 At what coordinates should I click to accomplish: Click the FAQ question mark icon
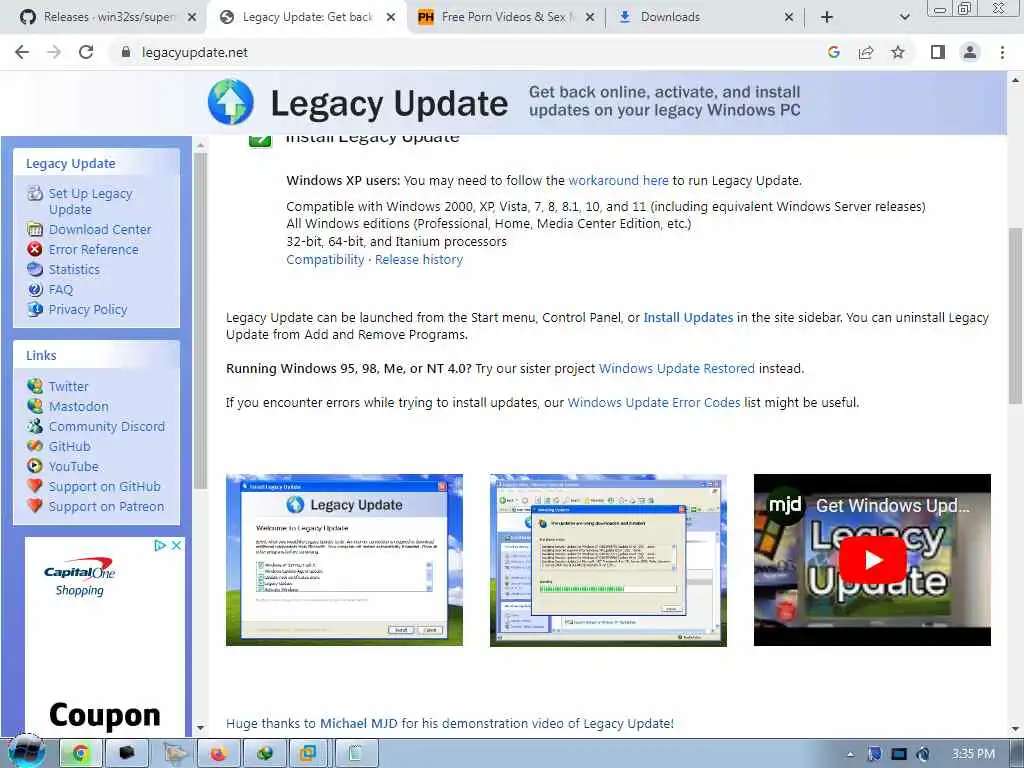point(35,289)
